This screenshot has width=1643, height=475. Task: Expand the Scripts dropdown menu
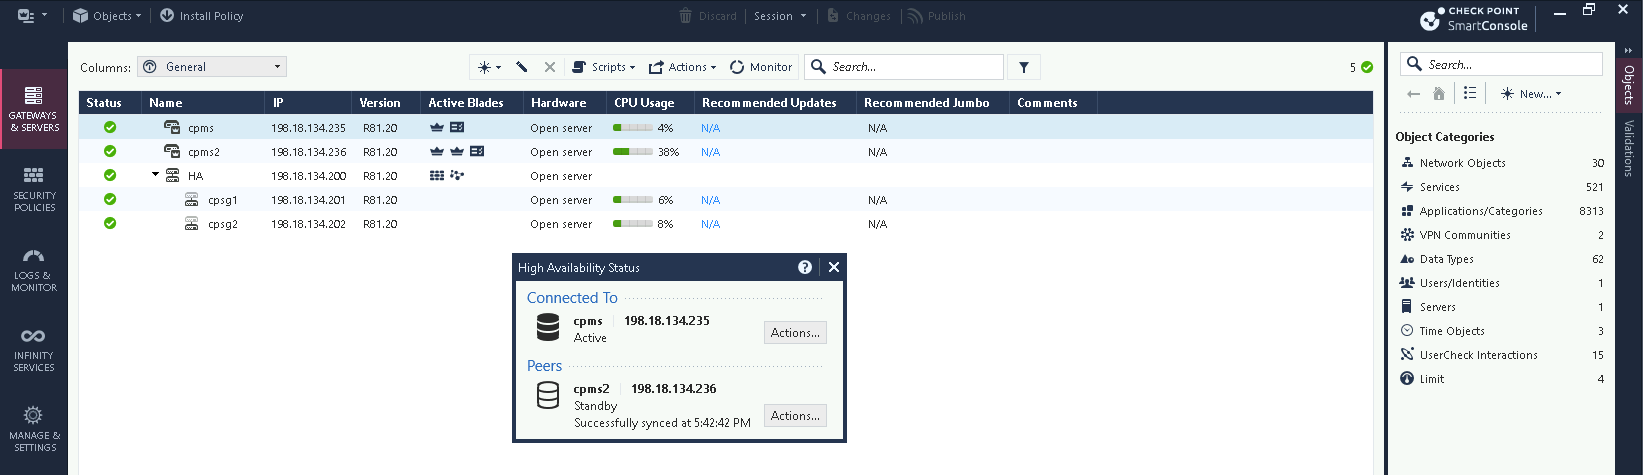[603, 67]
